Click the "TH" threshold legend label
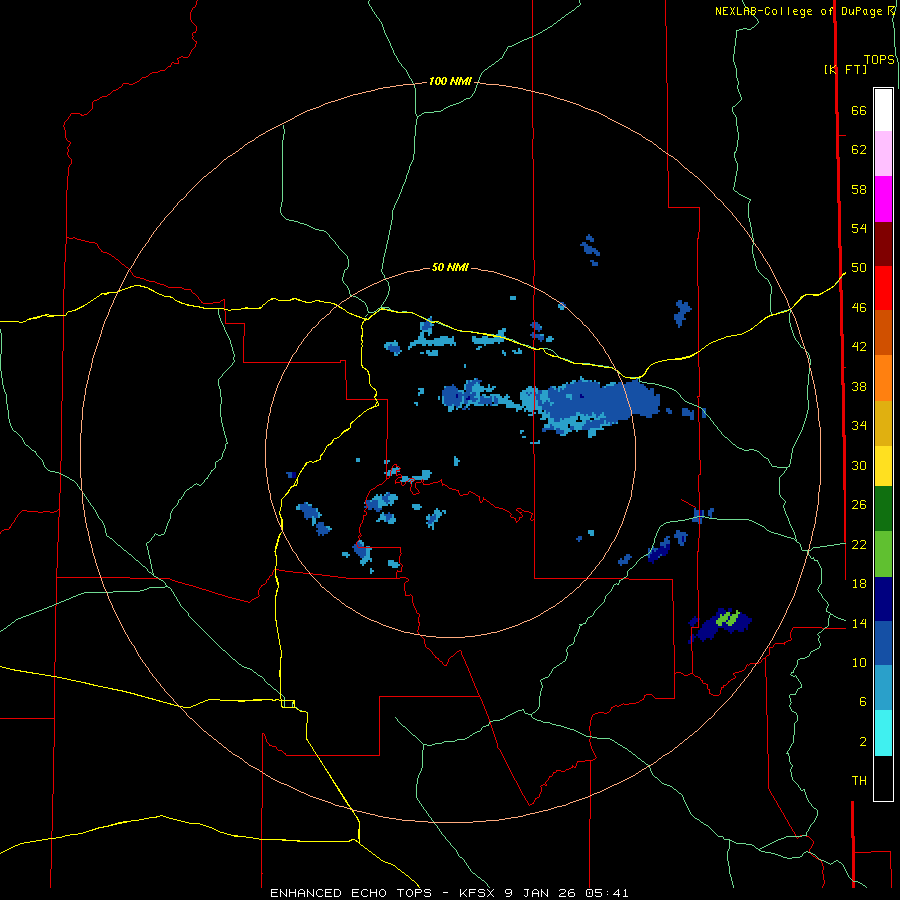Image resolution: width=900 pixels, height=900 pixels. pos(859,780)
